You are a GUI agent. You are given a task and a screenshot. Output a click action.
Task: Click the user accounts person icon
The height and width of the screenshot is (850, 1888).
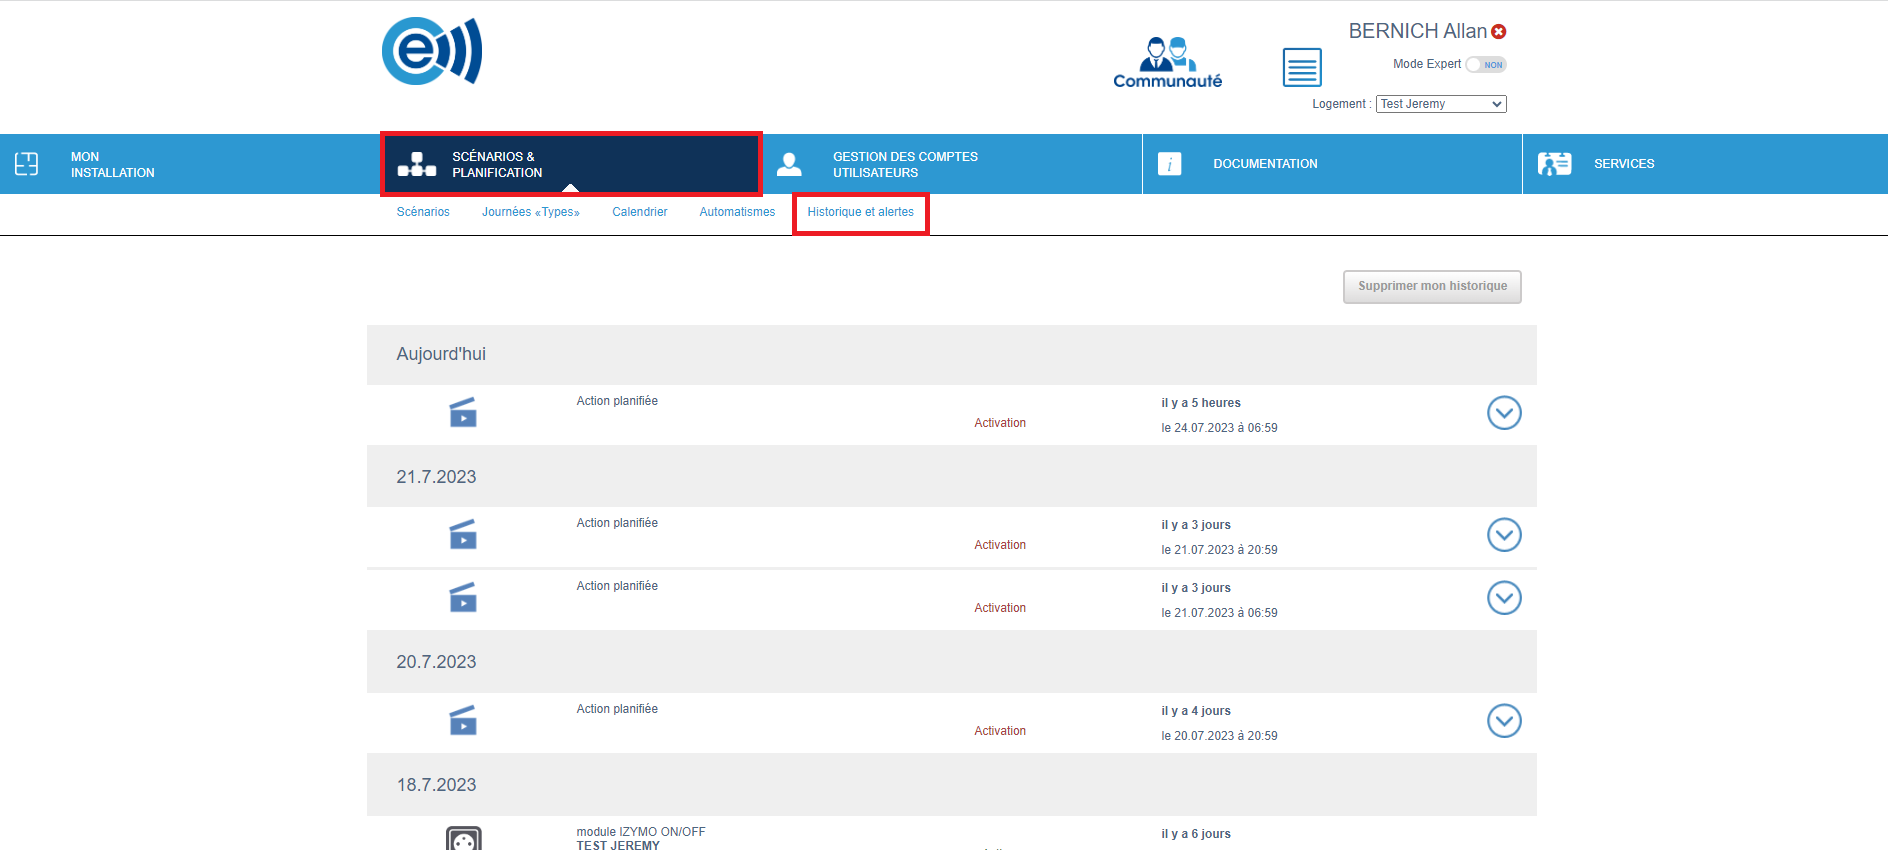(x=789, y=164)
